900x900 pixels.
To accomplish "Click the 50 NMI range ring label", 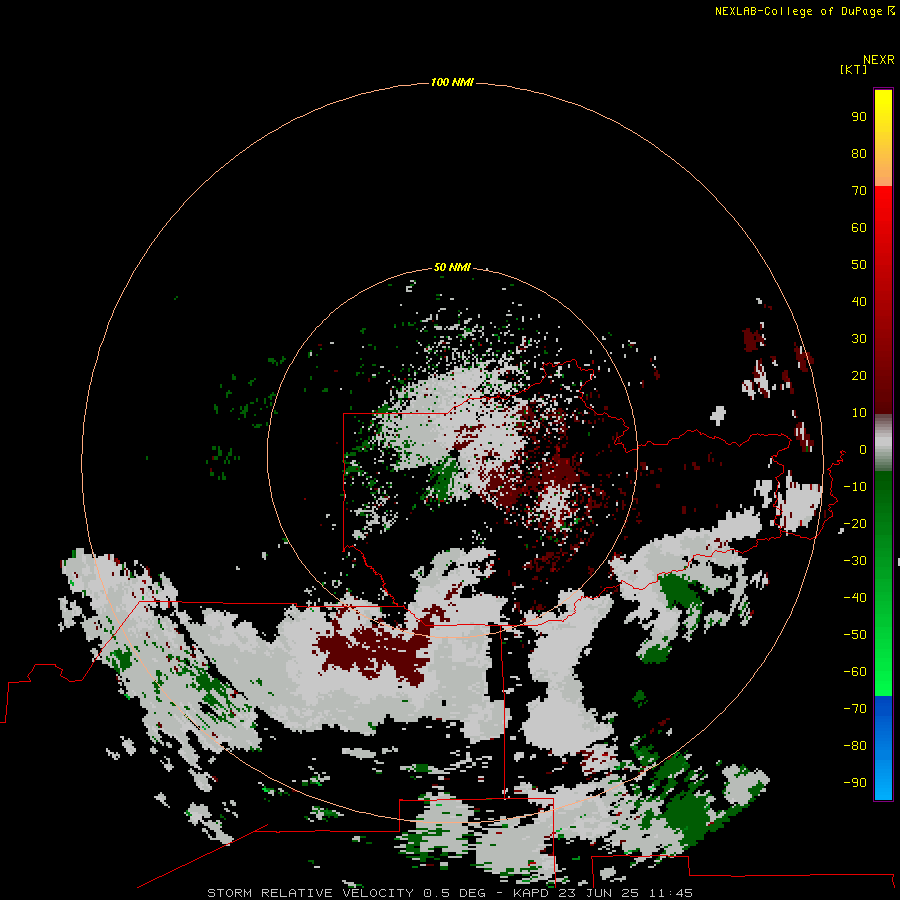I will pos(452,267).
